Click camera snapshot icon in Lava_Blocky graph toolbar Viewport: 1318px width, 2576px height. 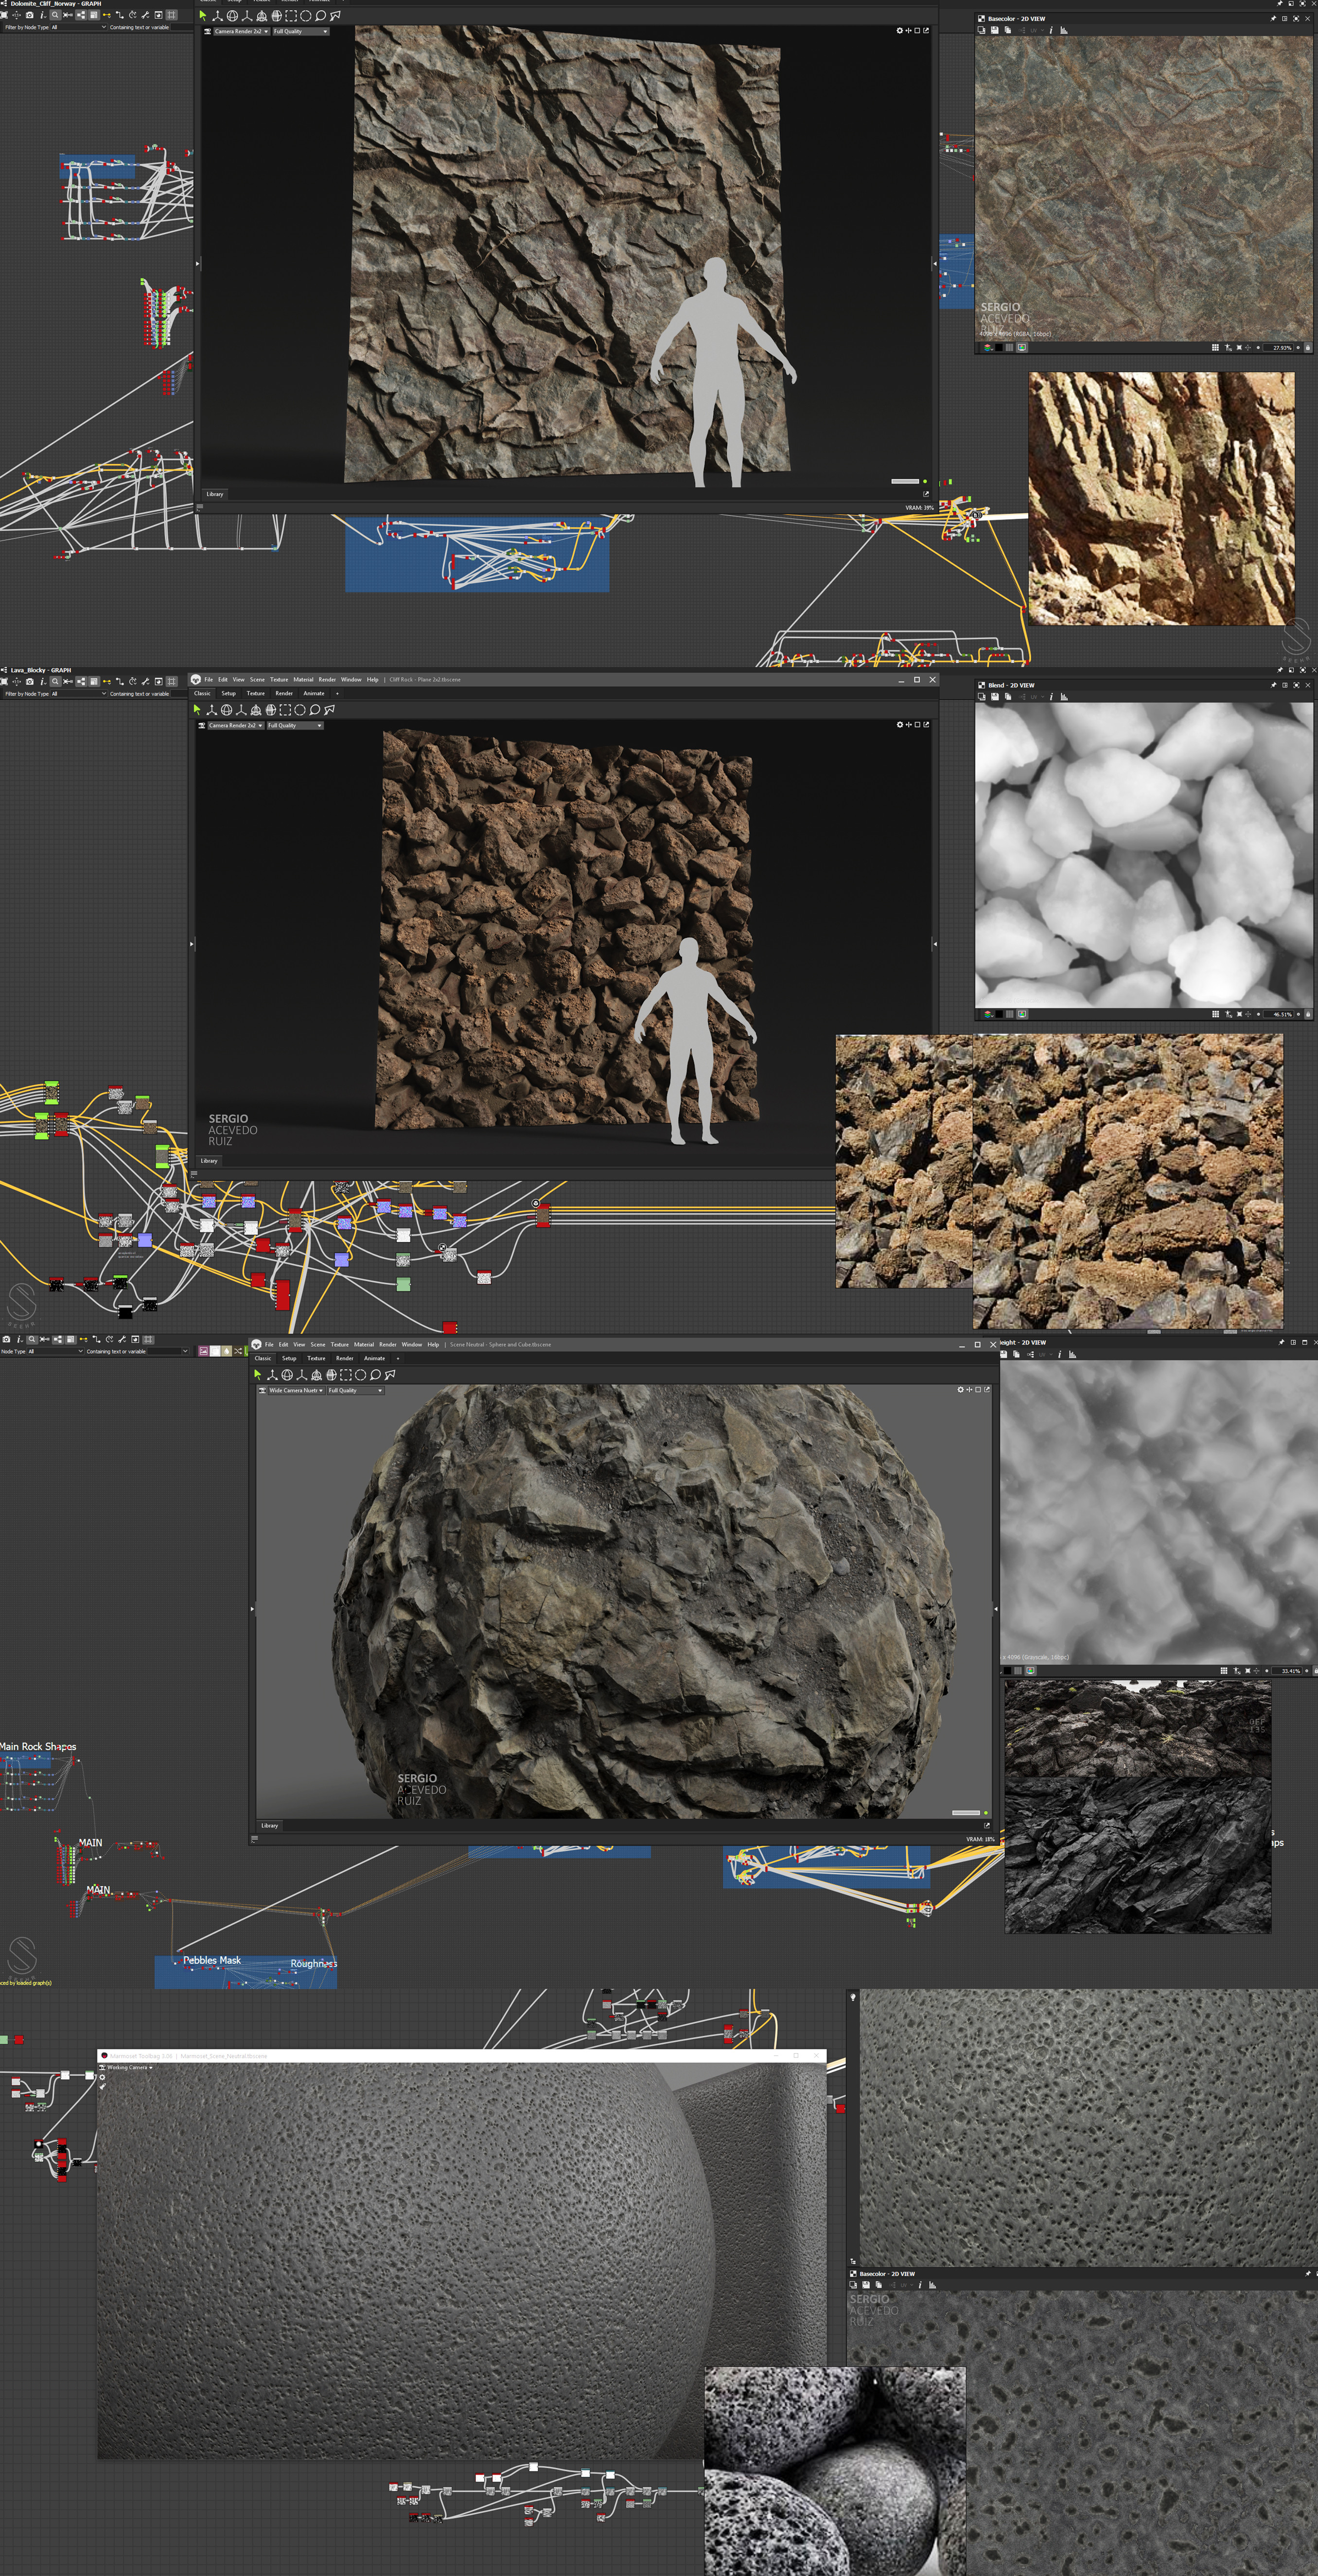click(x=30, y=682)
